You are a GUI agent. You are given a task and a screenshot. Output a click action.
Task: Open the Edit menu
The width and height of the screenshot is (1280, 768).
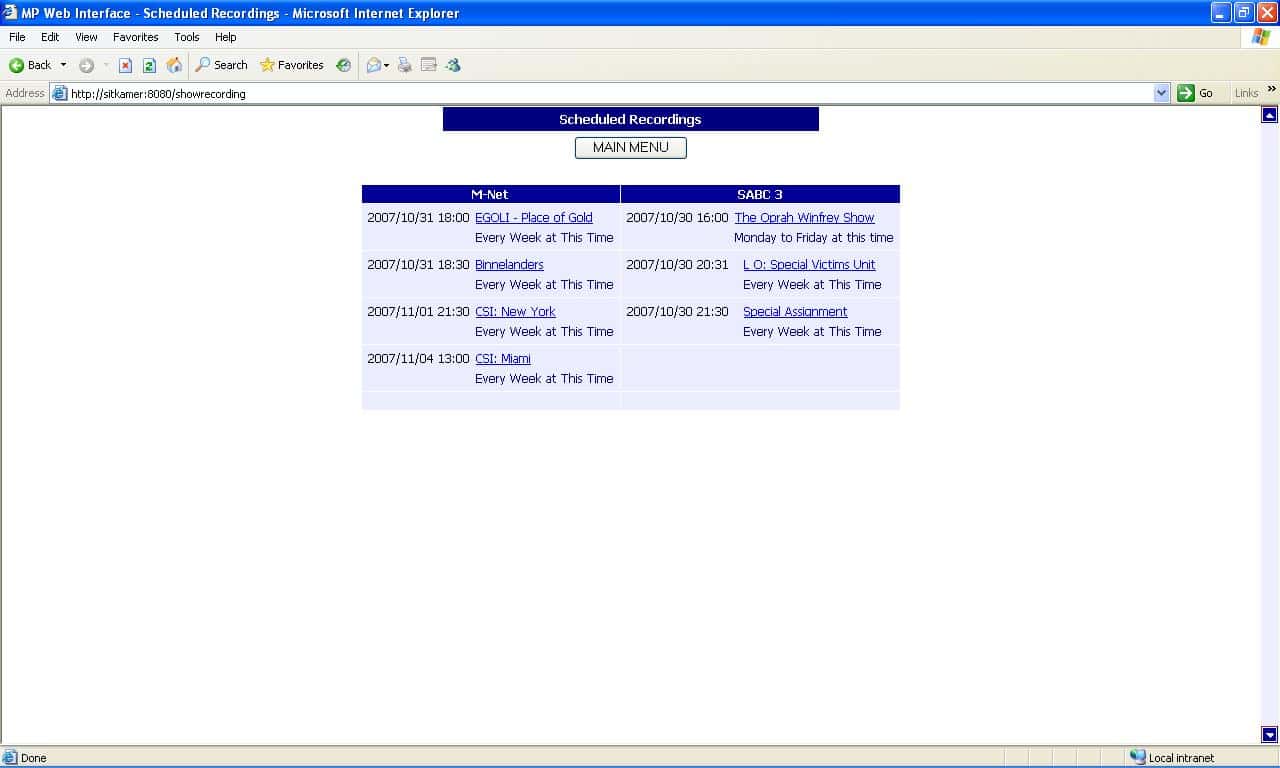tap(50, 37)
